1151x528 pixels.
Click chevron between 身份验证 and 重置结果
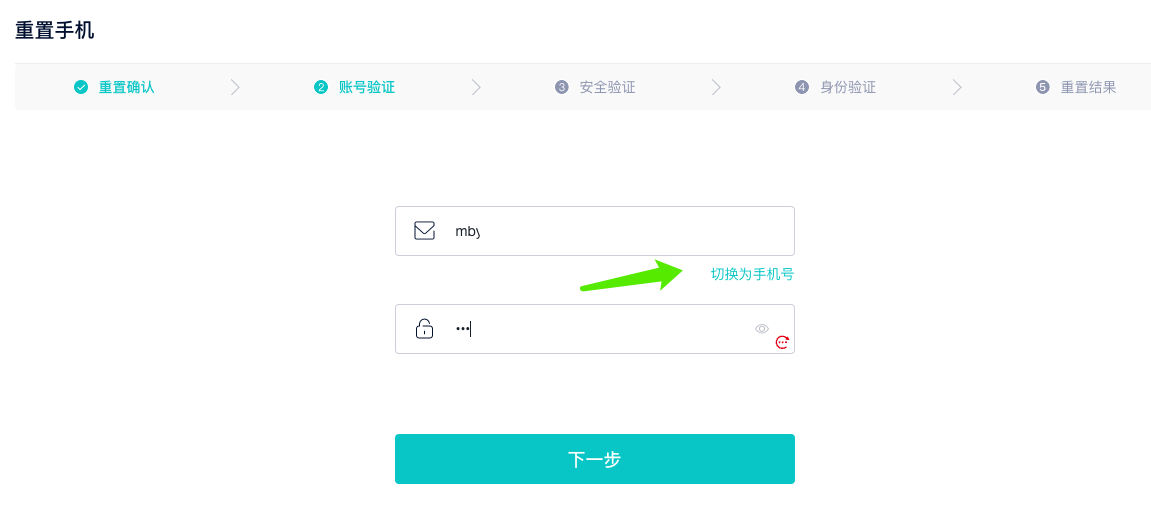[x=957, y=87]
